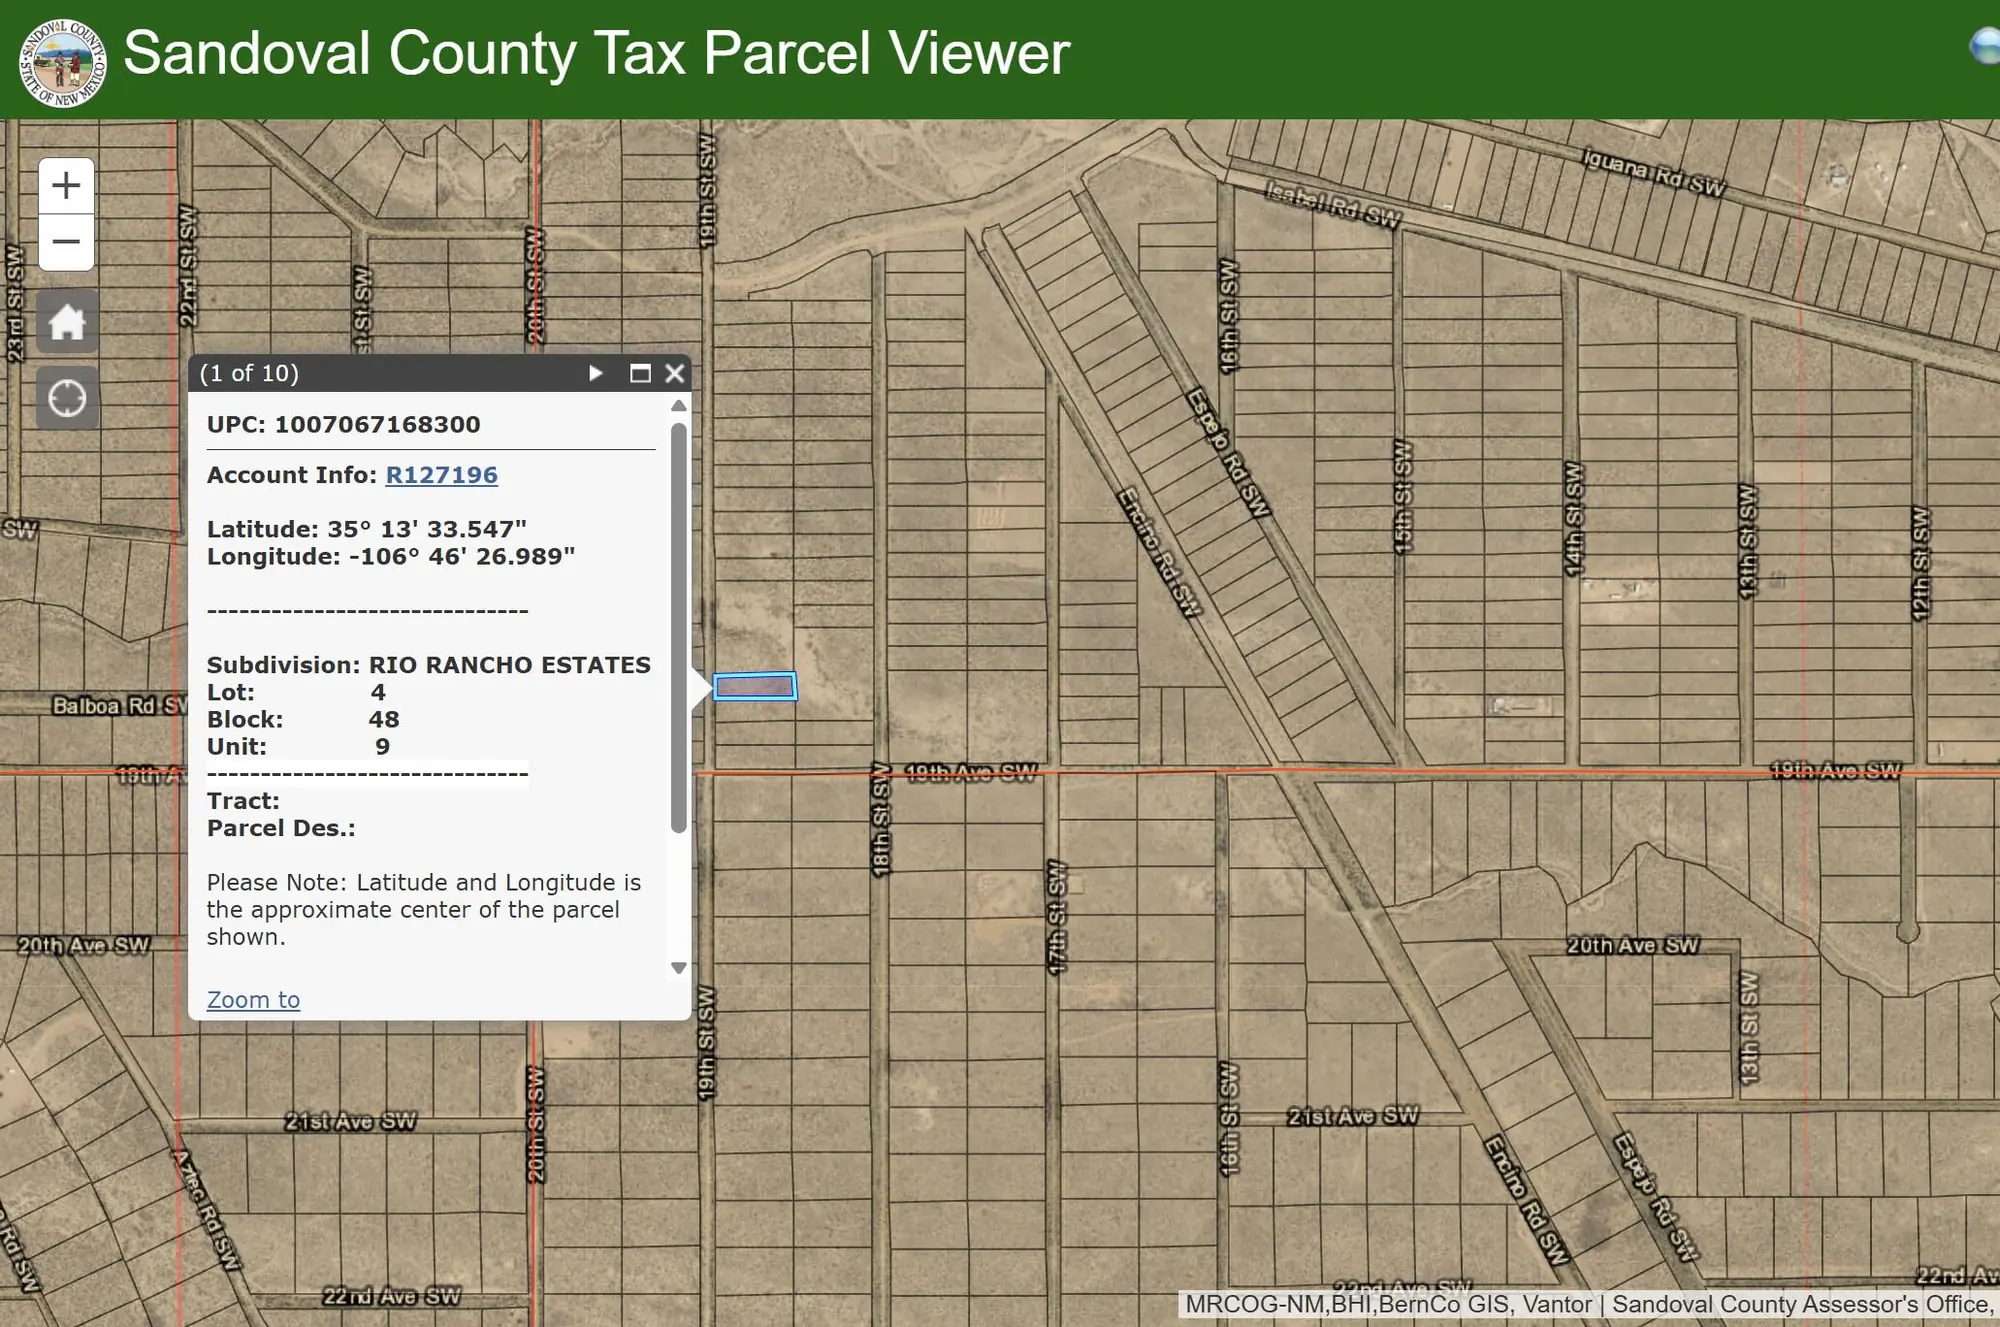This screenshot has width=2000, height=1327.
Task: Maximize the parcel info popup
Action: [x=640, y=373]
